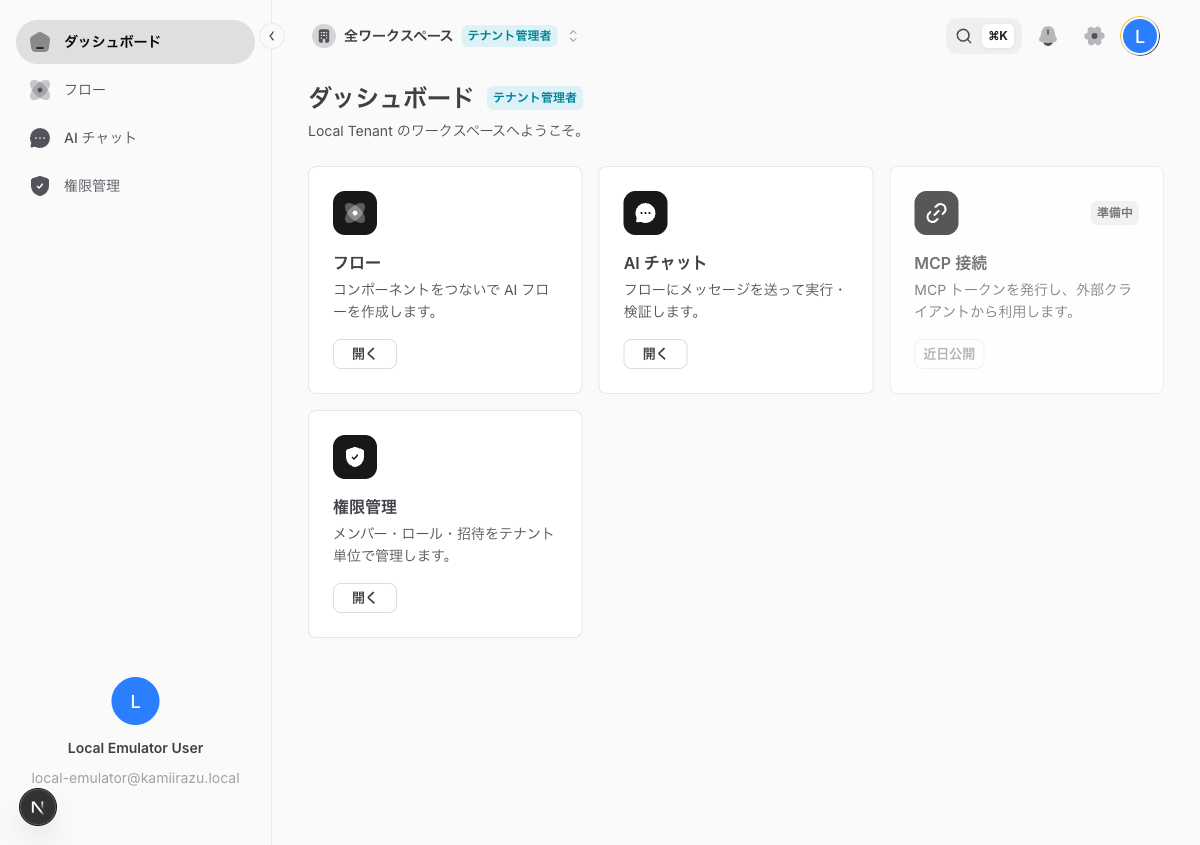Open フロー in the sidebar
The height and width of the screenshot is (845, 1200).
point(135,90)
